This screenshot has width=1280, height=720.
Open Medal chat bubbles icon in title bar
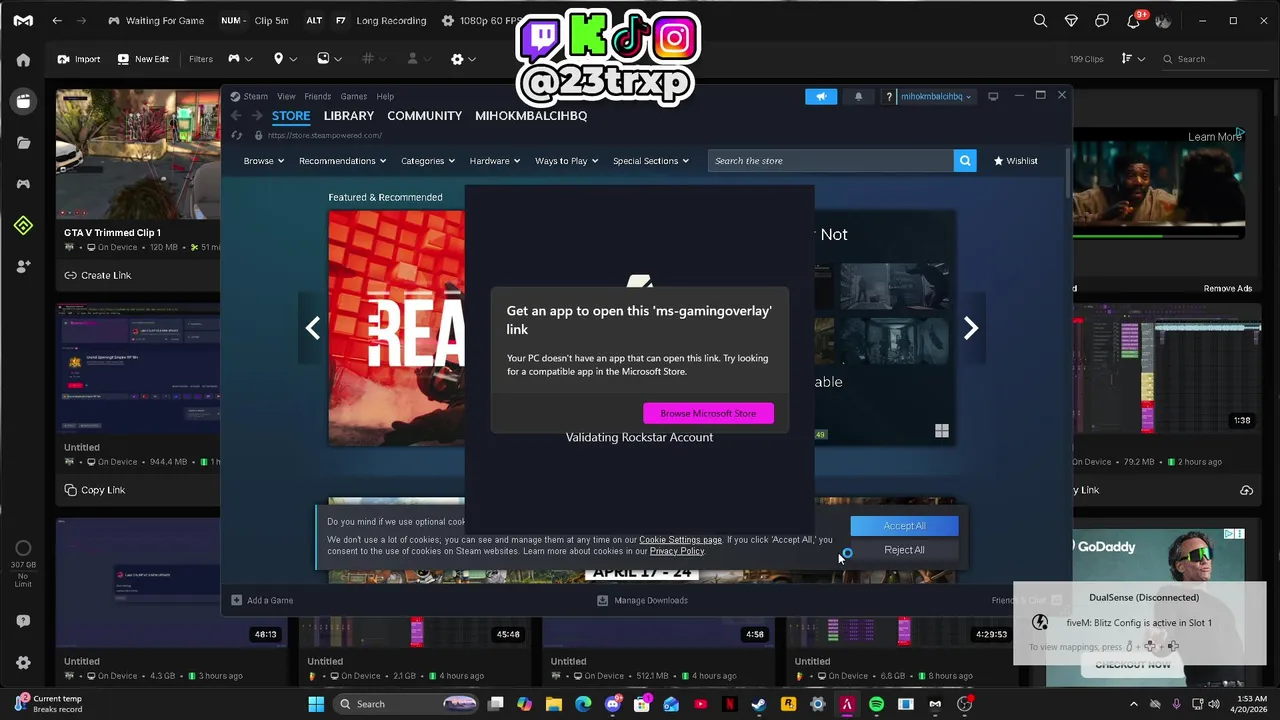[x=1102, y=20]
